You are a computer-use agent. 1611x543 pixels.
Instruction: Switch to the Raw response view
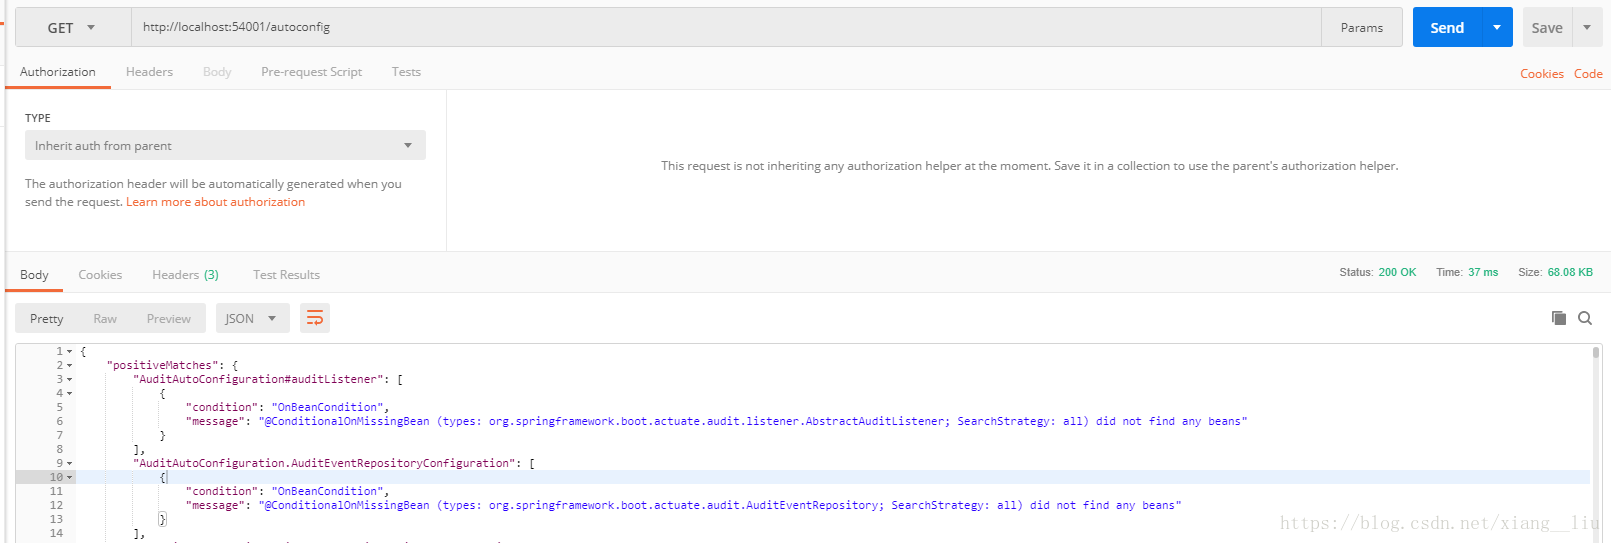coord(105,319)
